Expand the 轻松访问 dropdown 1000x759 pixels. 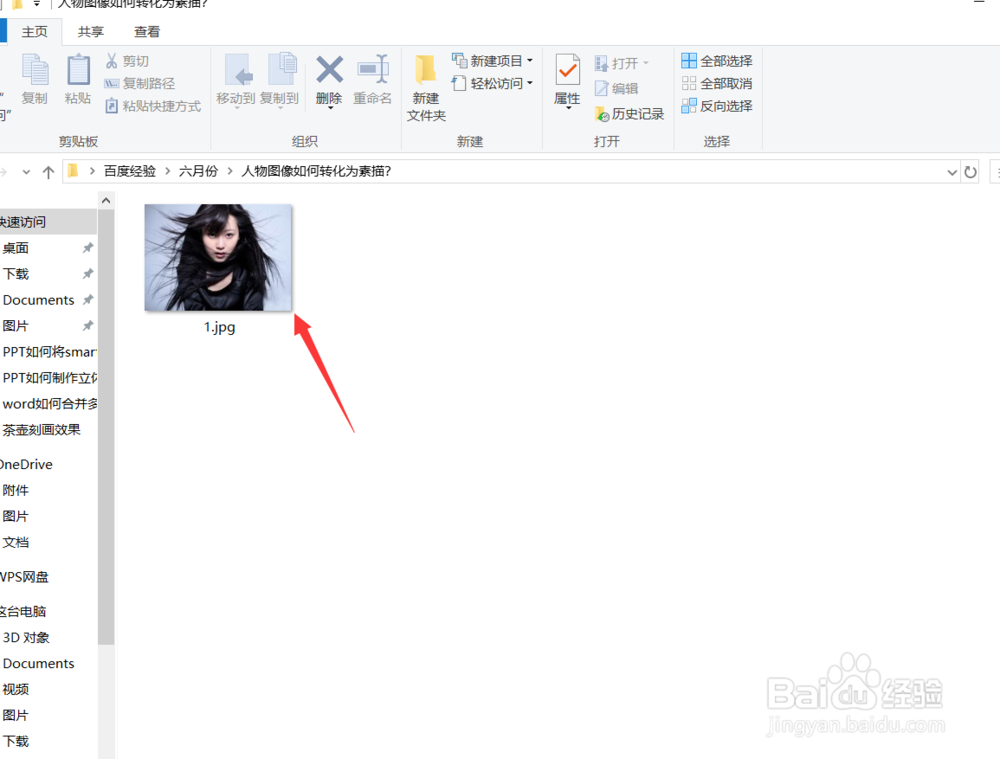click(532, 84)
